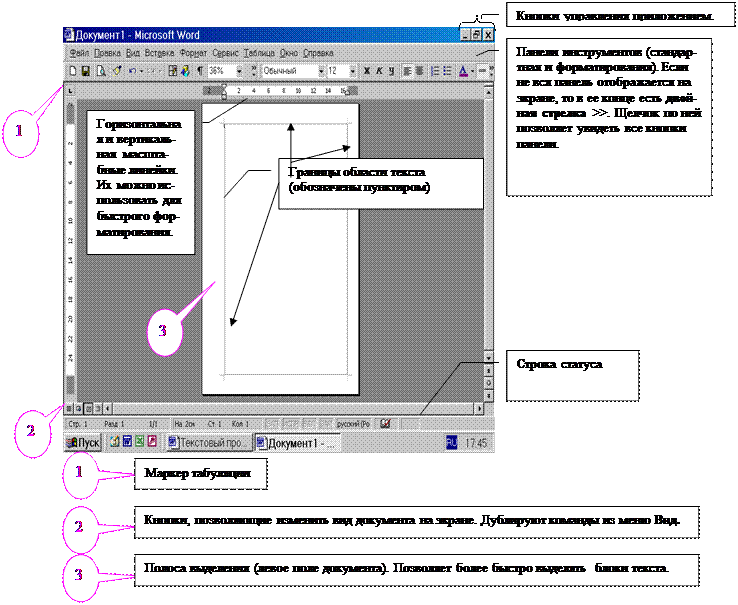Open the Вид menu
This screenshot has height=605, width=738.
tap(133, 53)
